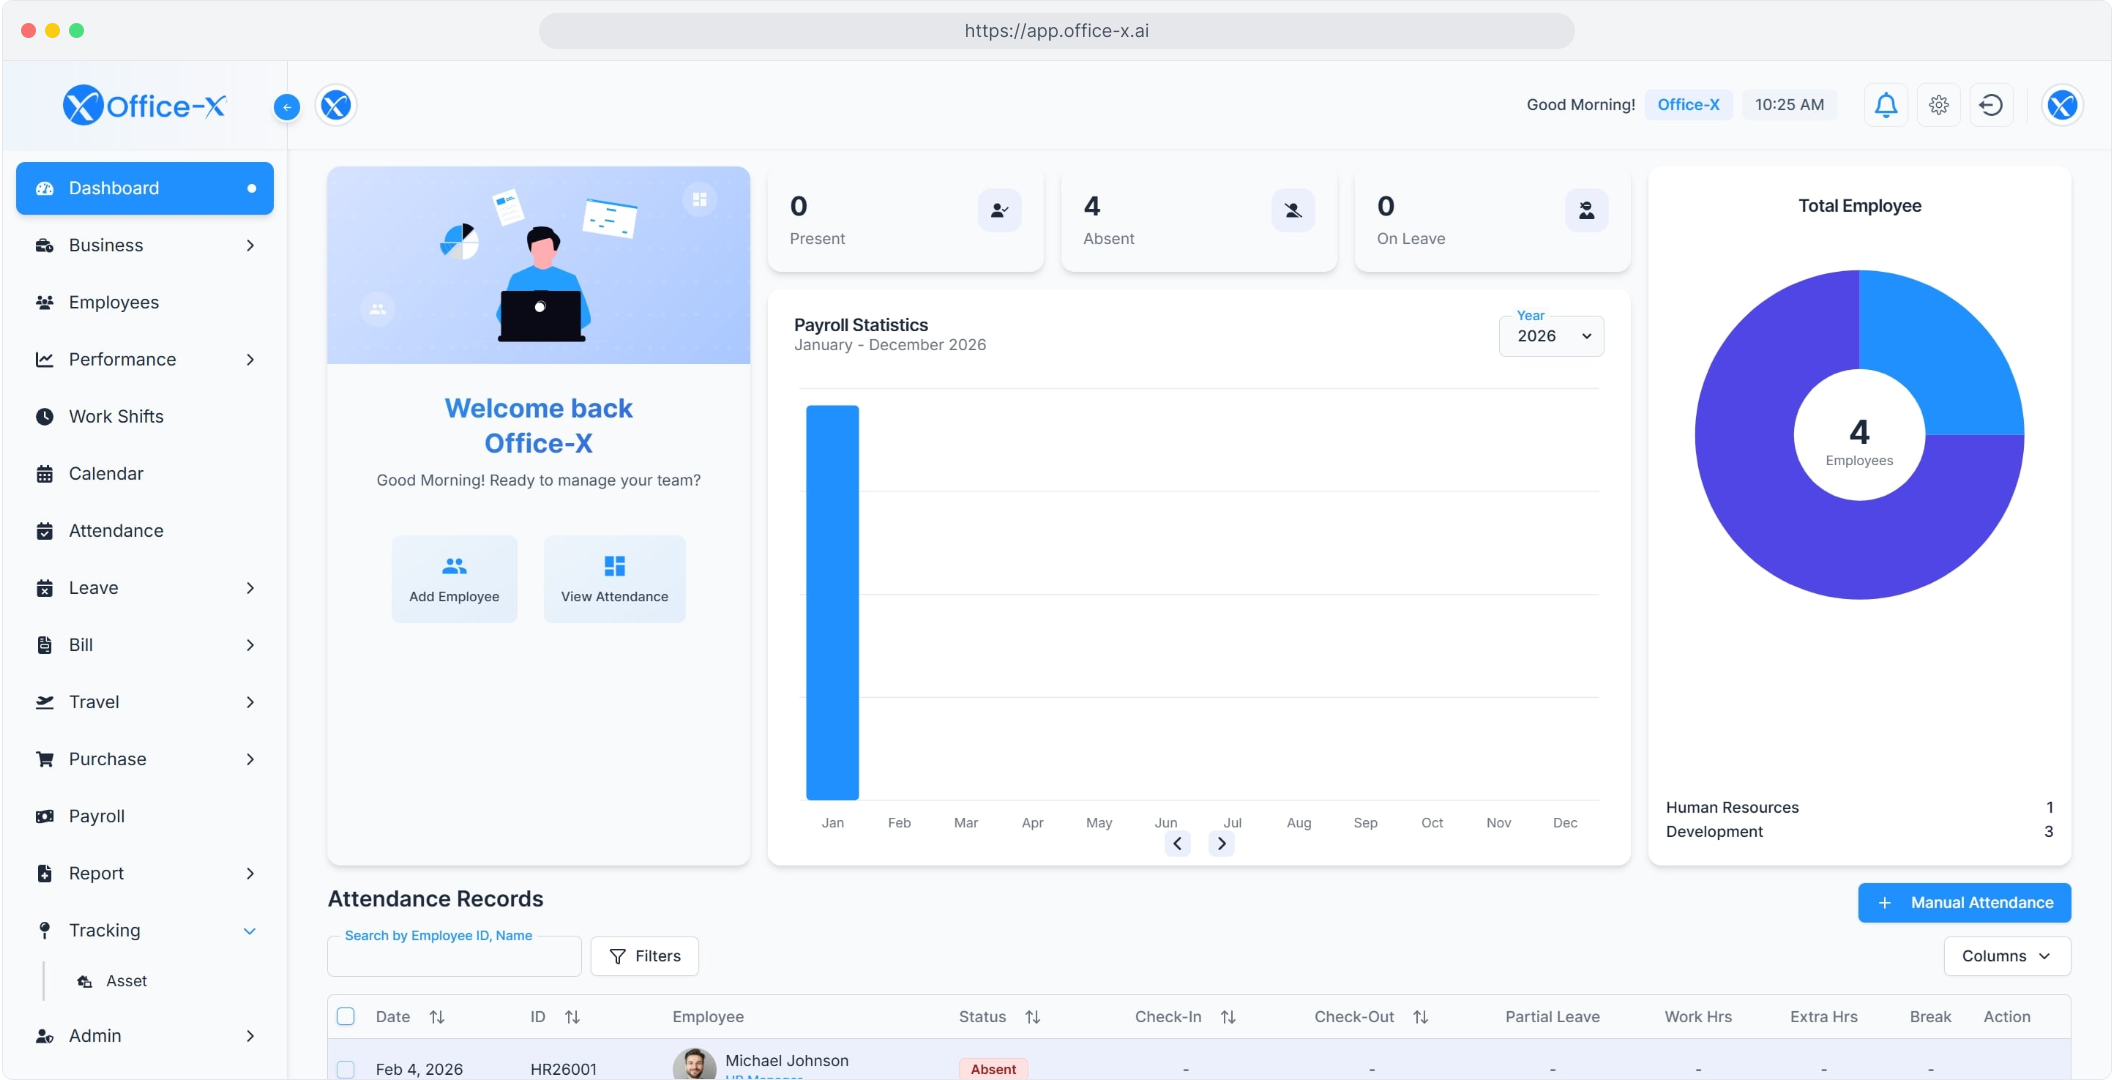Collapse sidebar with blue arrow button
This screenshot has height=1080, width=2114.
[287, 107]
